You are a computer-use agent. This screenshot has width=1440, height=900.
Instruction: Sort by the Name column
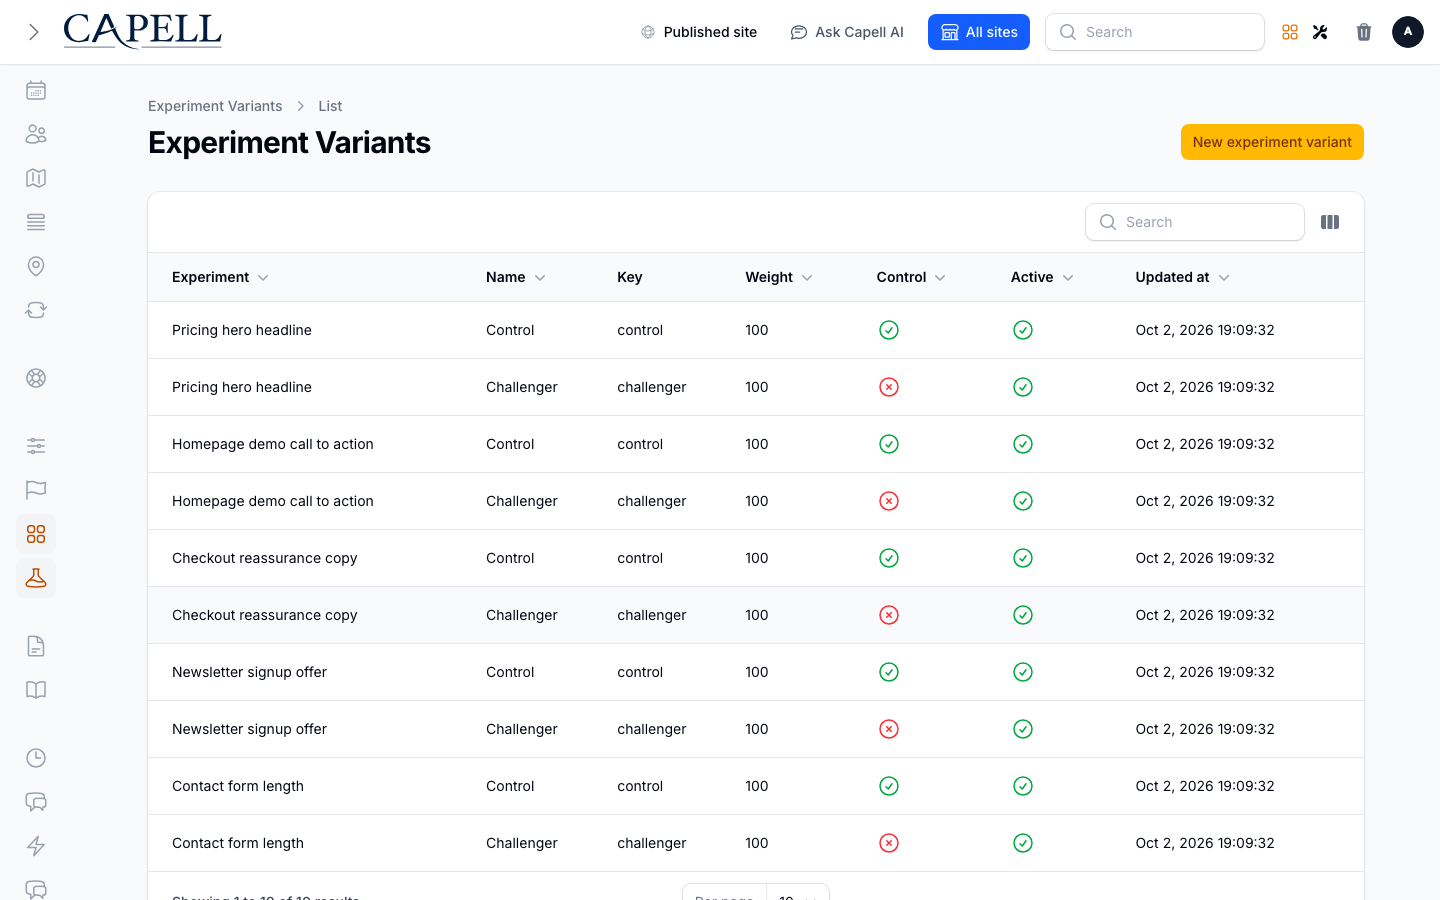click(x=515, y=277)
